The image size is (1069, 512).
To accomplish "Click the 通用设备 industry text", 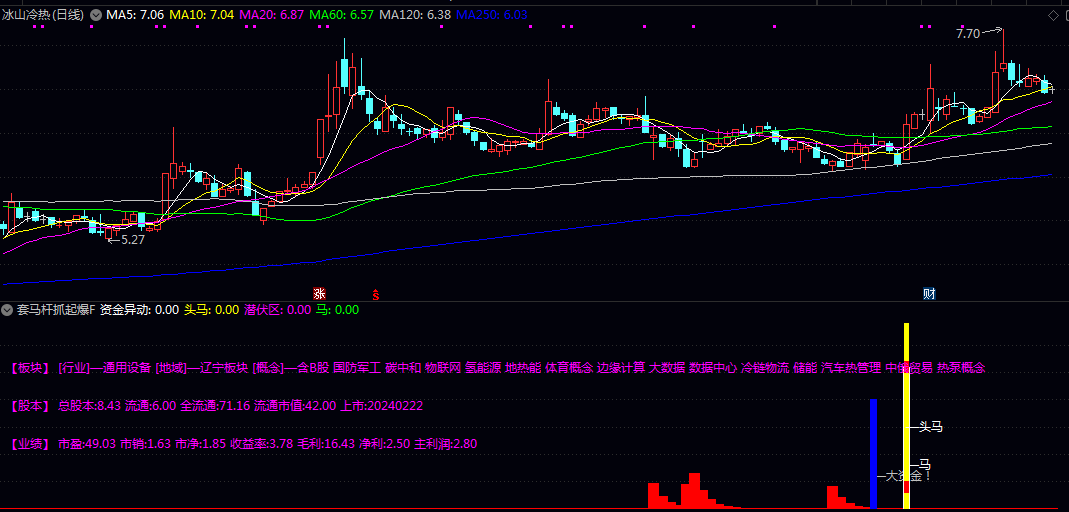I will pyautogui.click(x=127, y=368).
